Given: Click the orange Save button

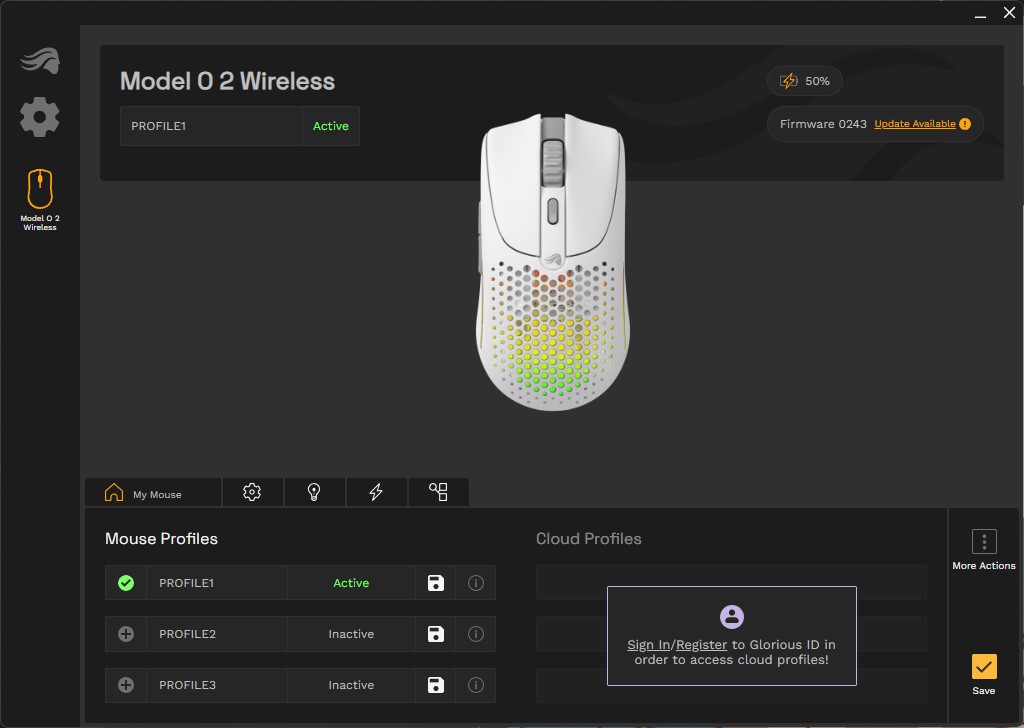Looking at the screenshot, I should click(x=984, y=667).
